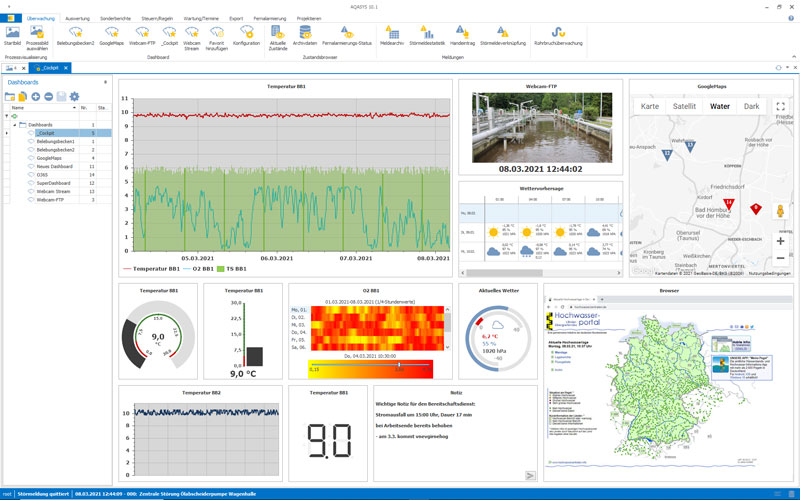Click weather forecast right scroll arrow
800x500 pixels.
(619, 273)
